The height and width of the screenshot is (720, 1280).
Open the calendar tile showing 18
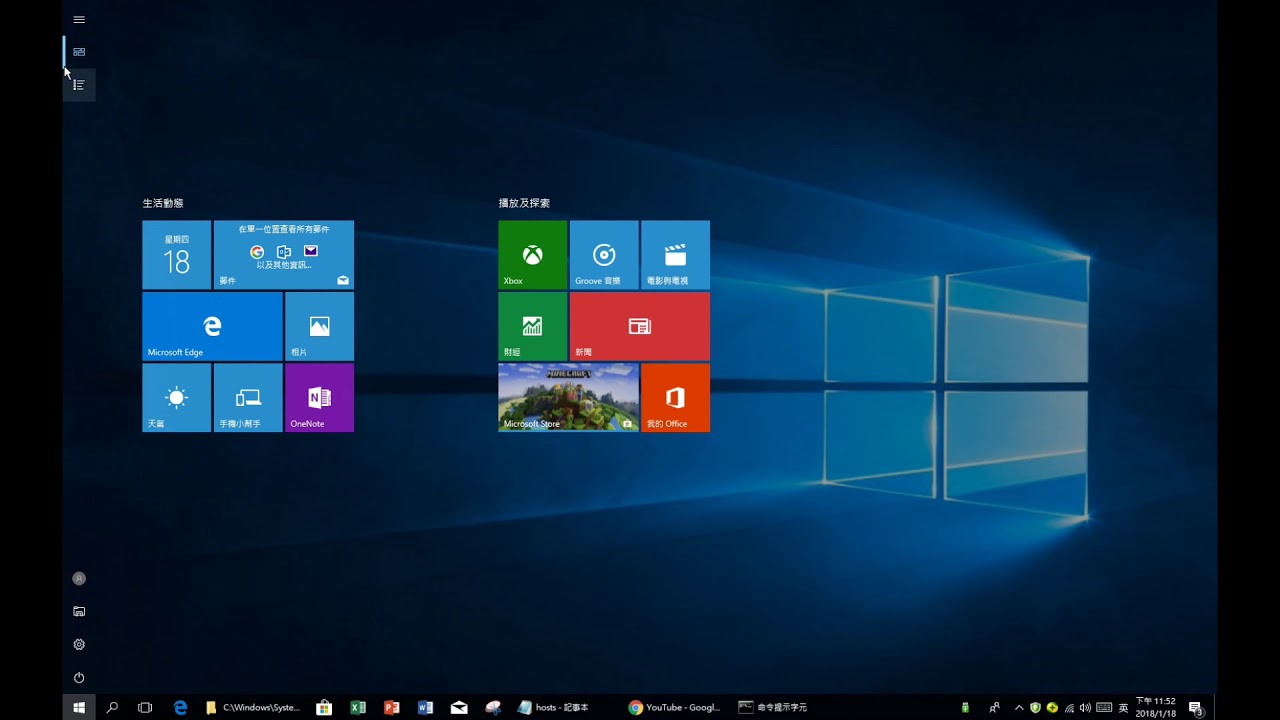(x=176, y=255)
